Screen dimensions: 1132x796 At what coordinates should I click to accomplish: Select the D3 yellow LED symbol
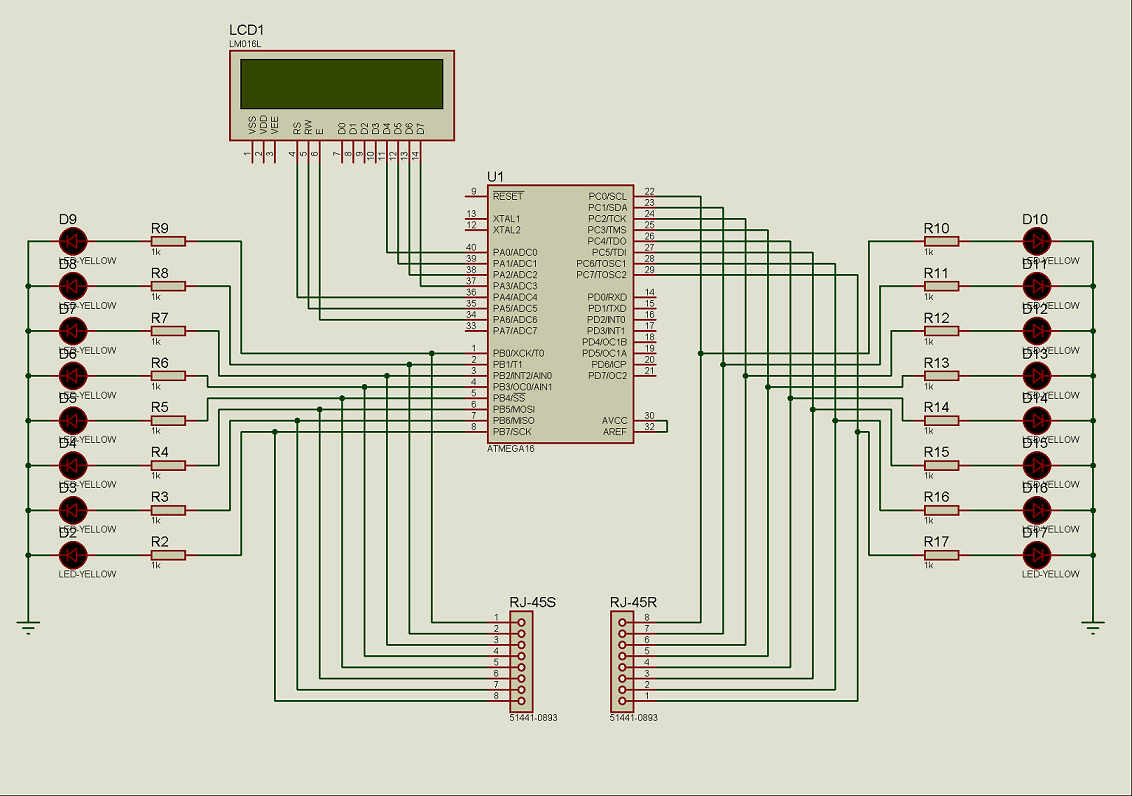[x=72, y=510]
